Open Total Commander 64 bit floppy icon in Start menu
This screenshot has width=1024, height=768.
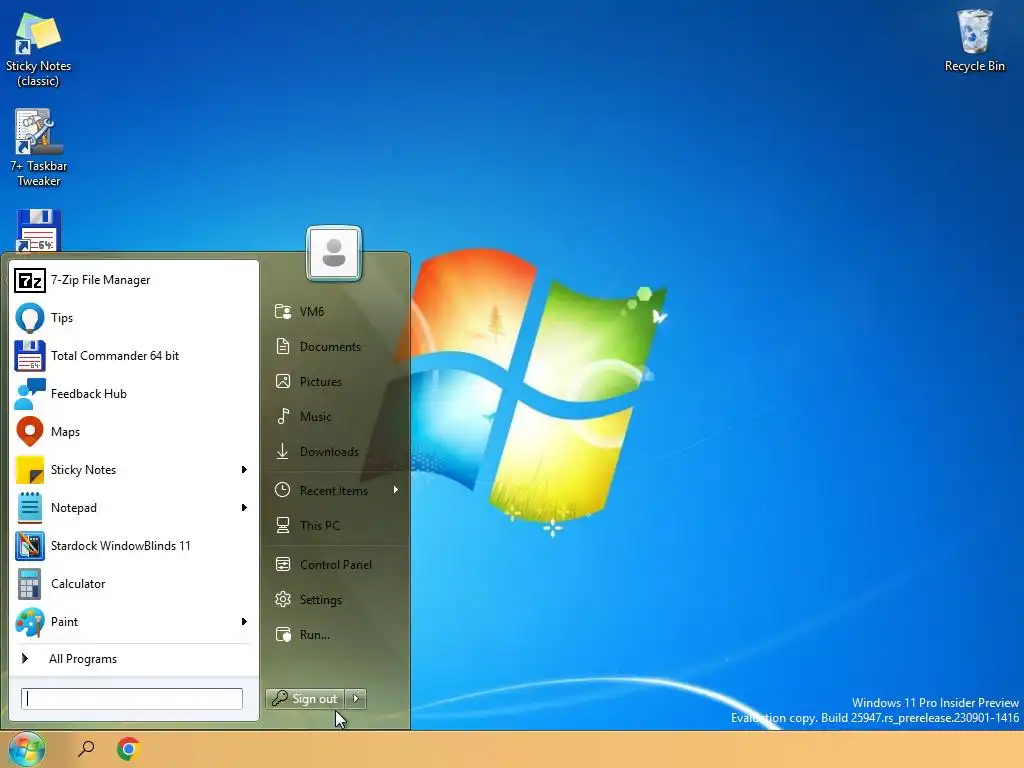click(x=29, y=356)
